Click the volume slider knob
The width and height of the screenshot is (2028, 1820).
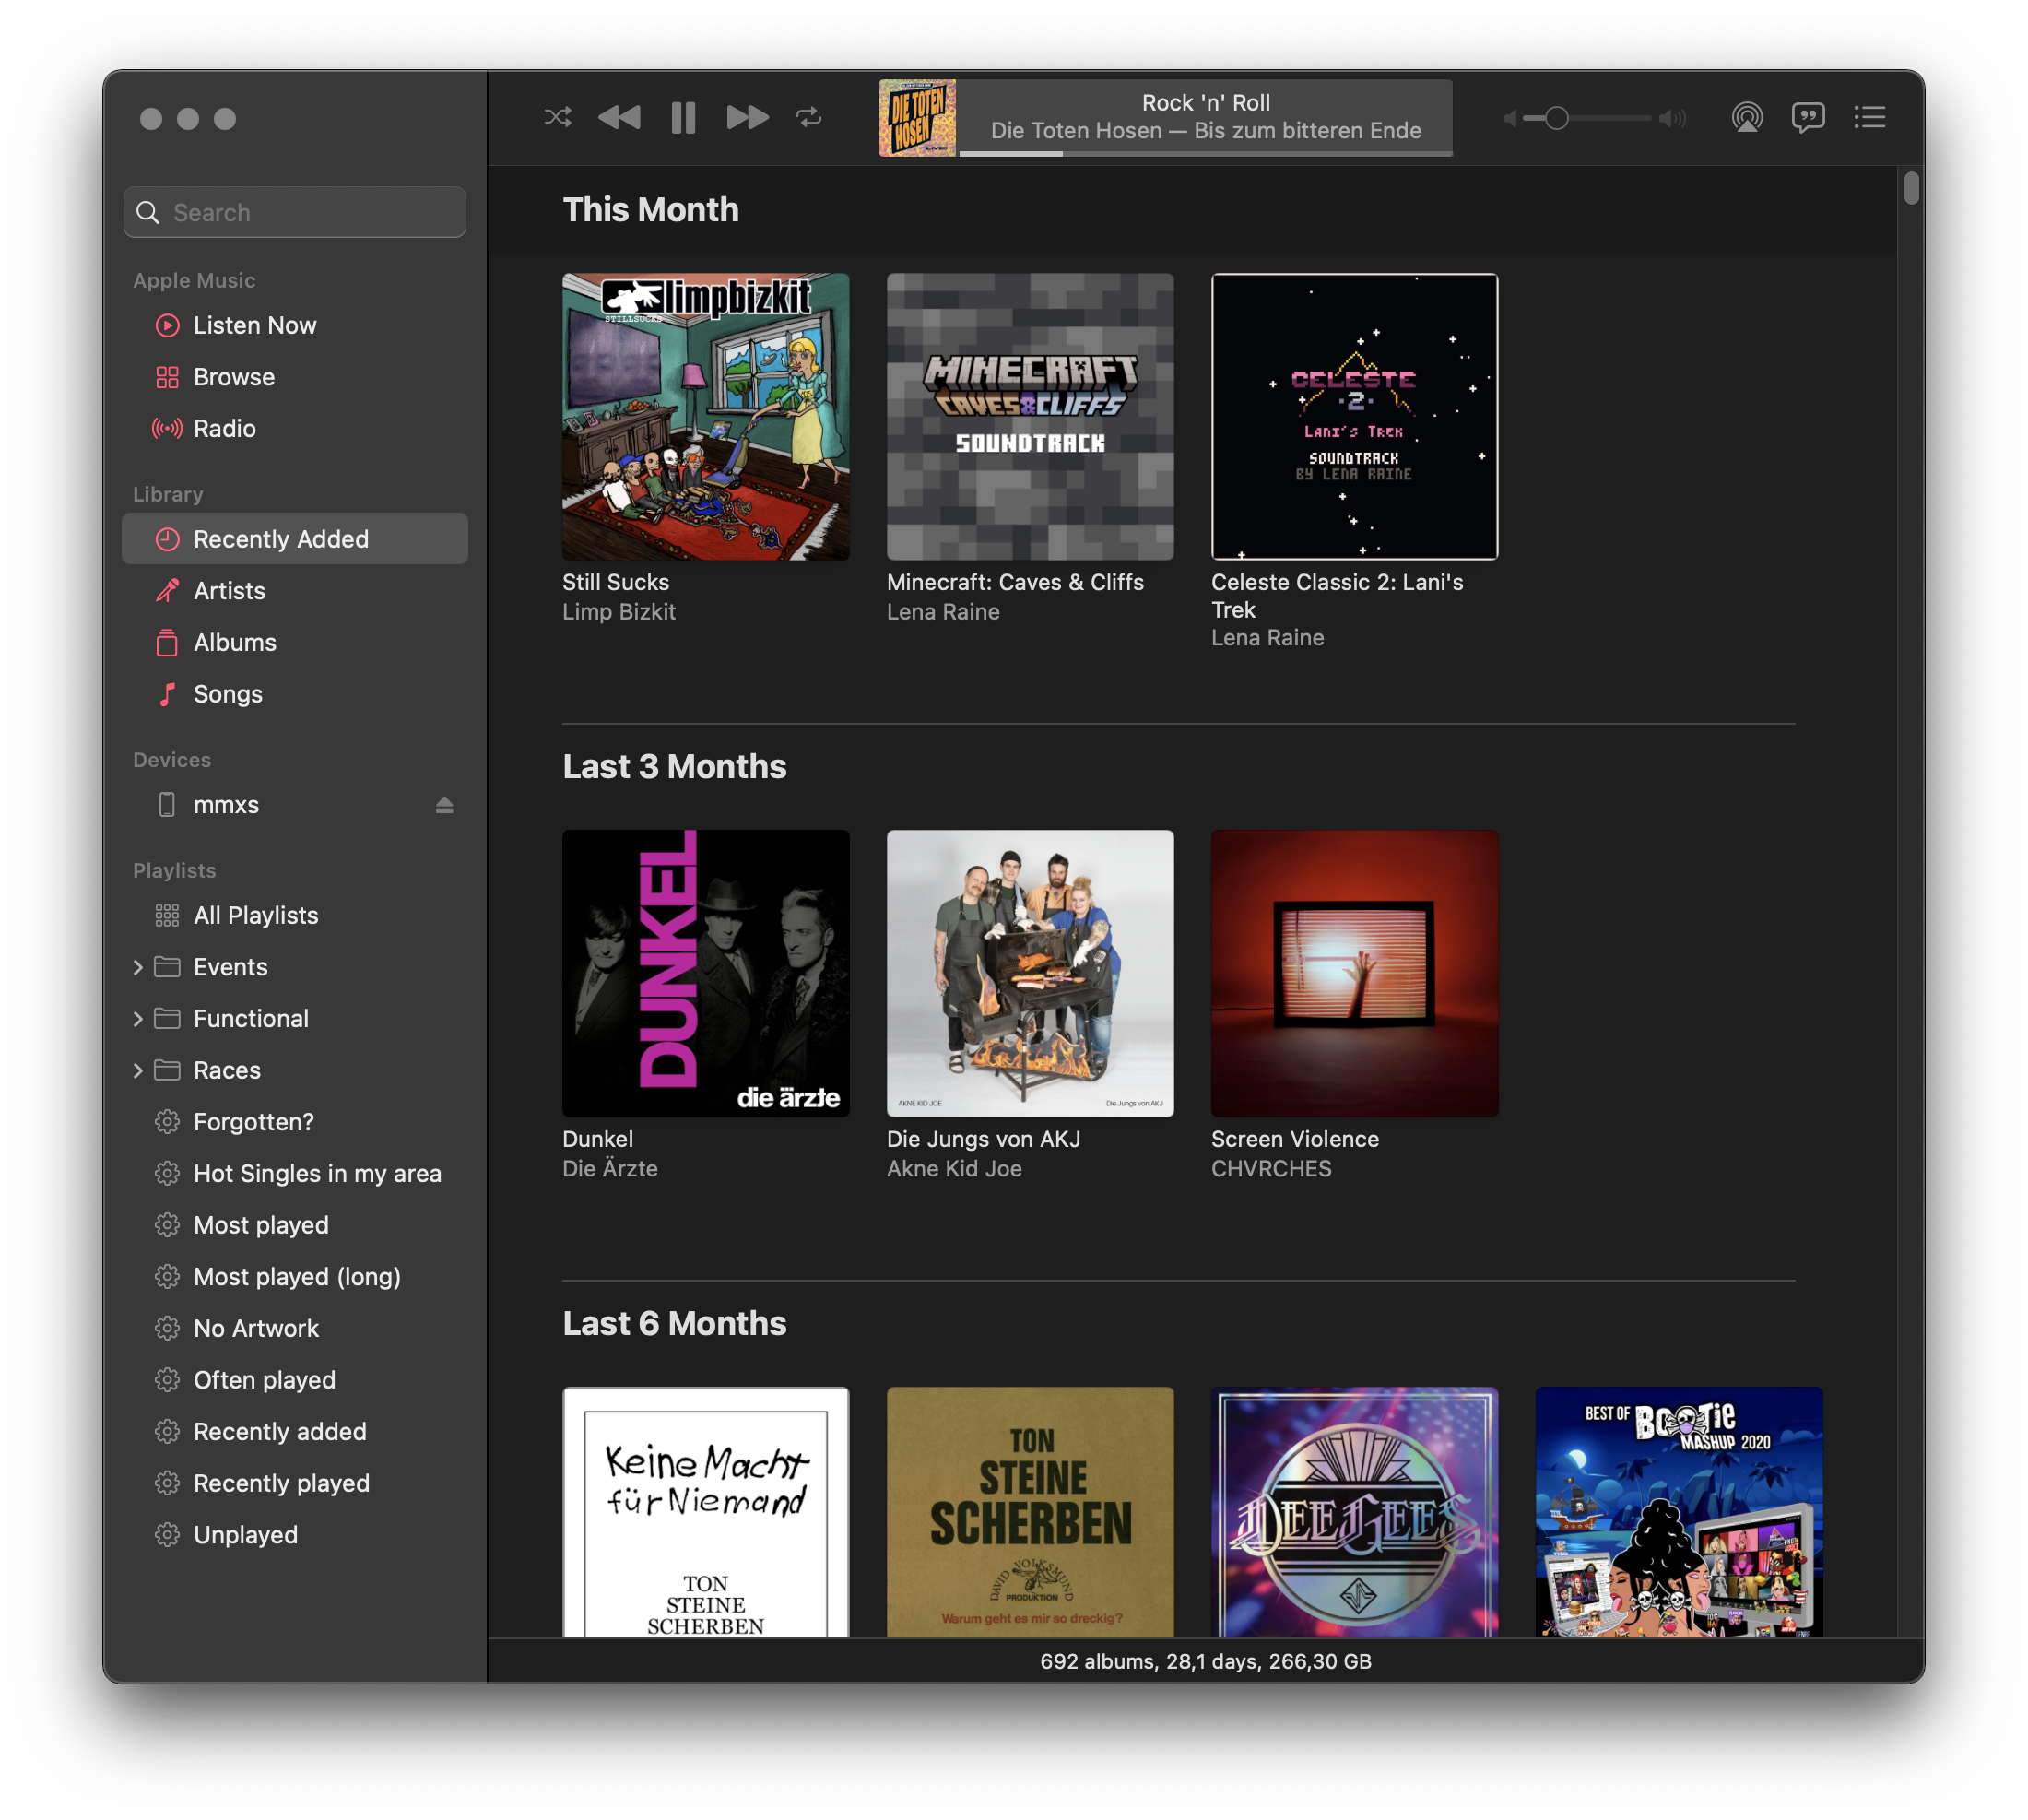click(x=1556, y=119)
